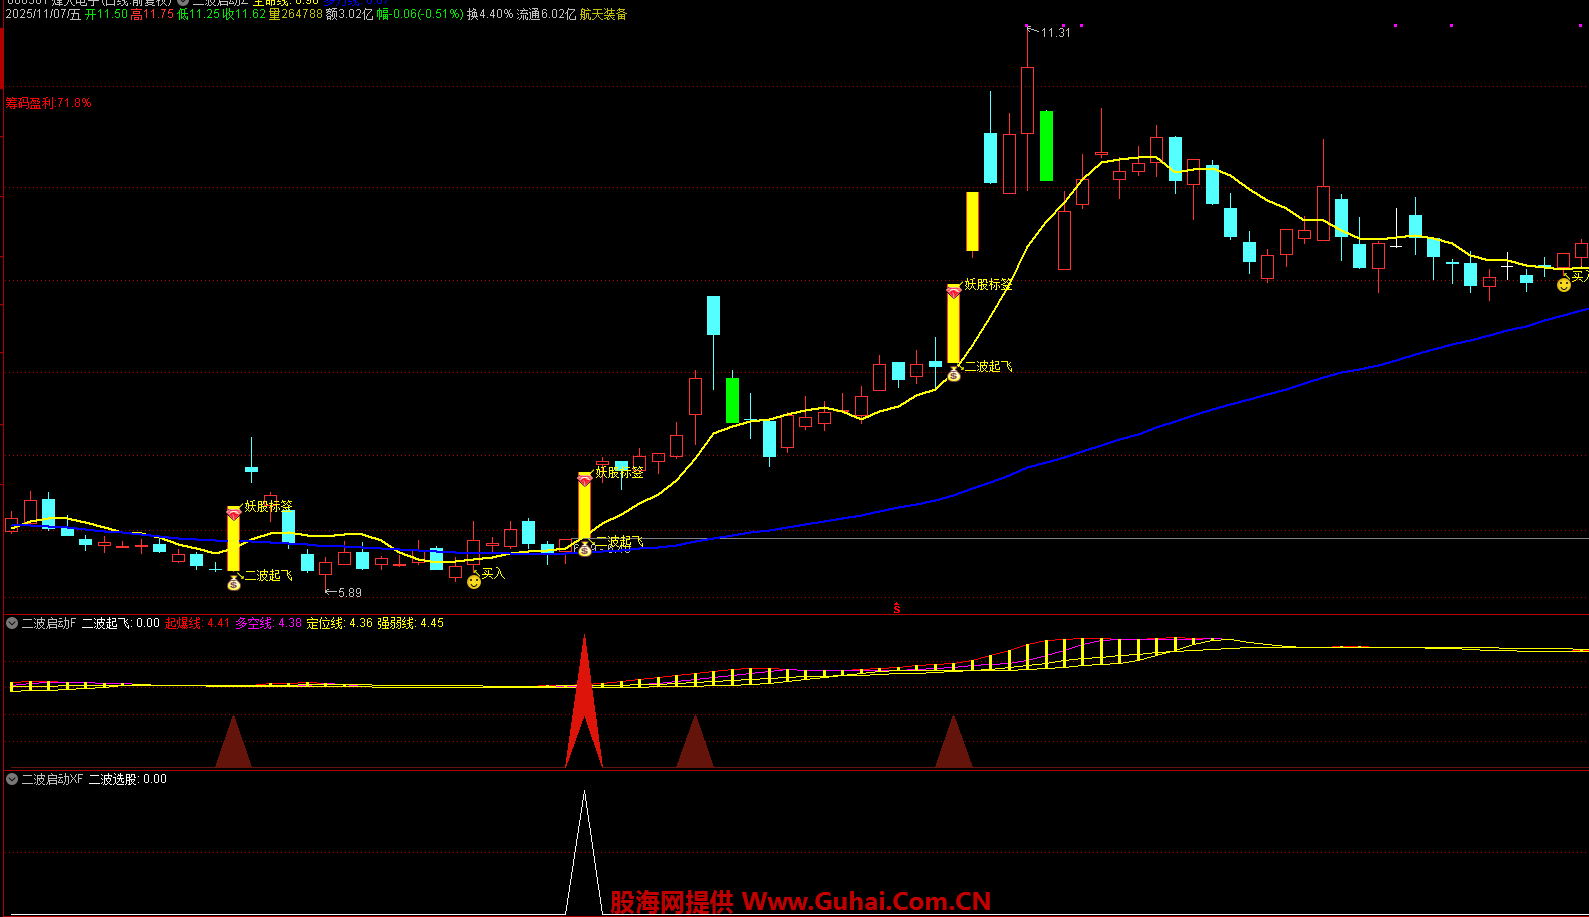Select the white spike in 二波选股 panel

pyautogui.click(x=584, y=850)
